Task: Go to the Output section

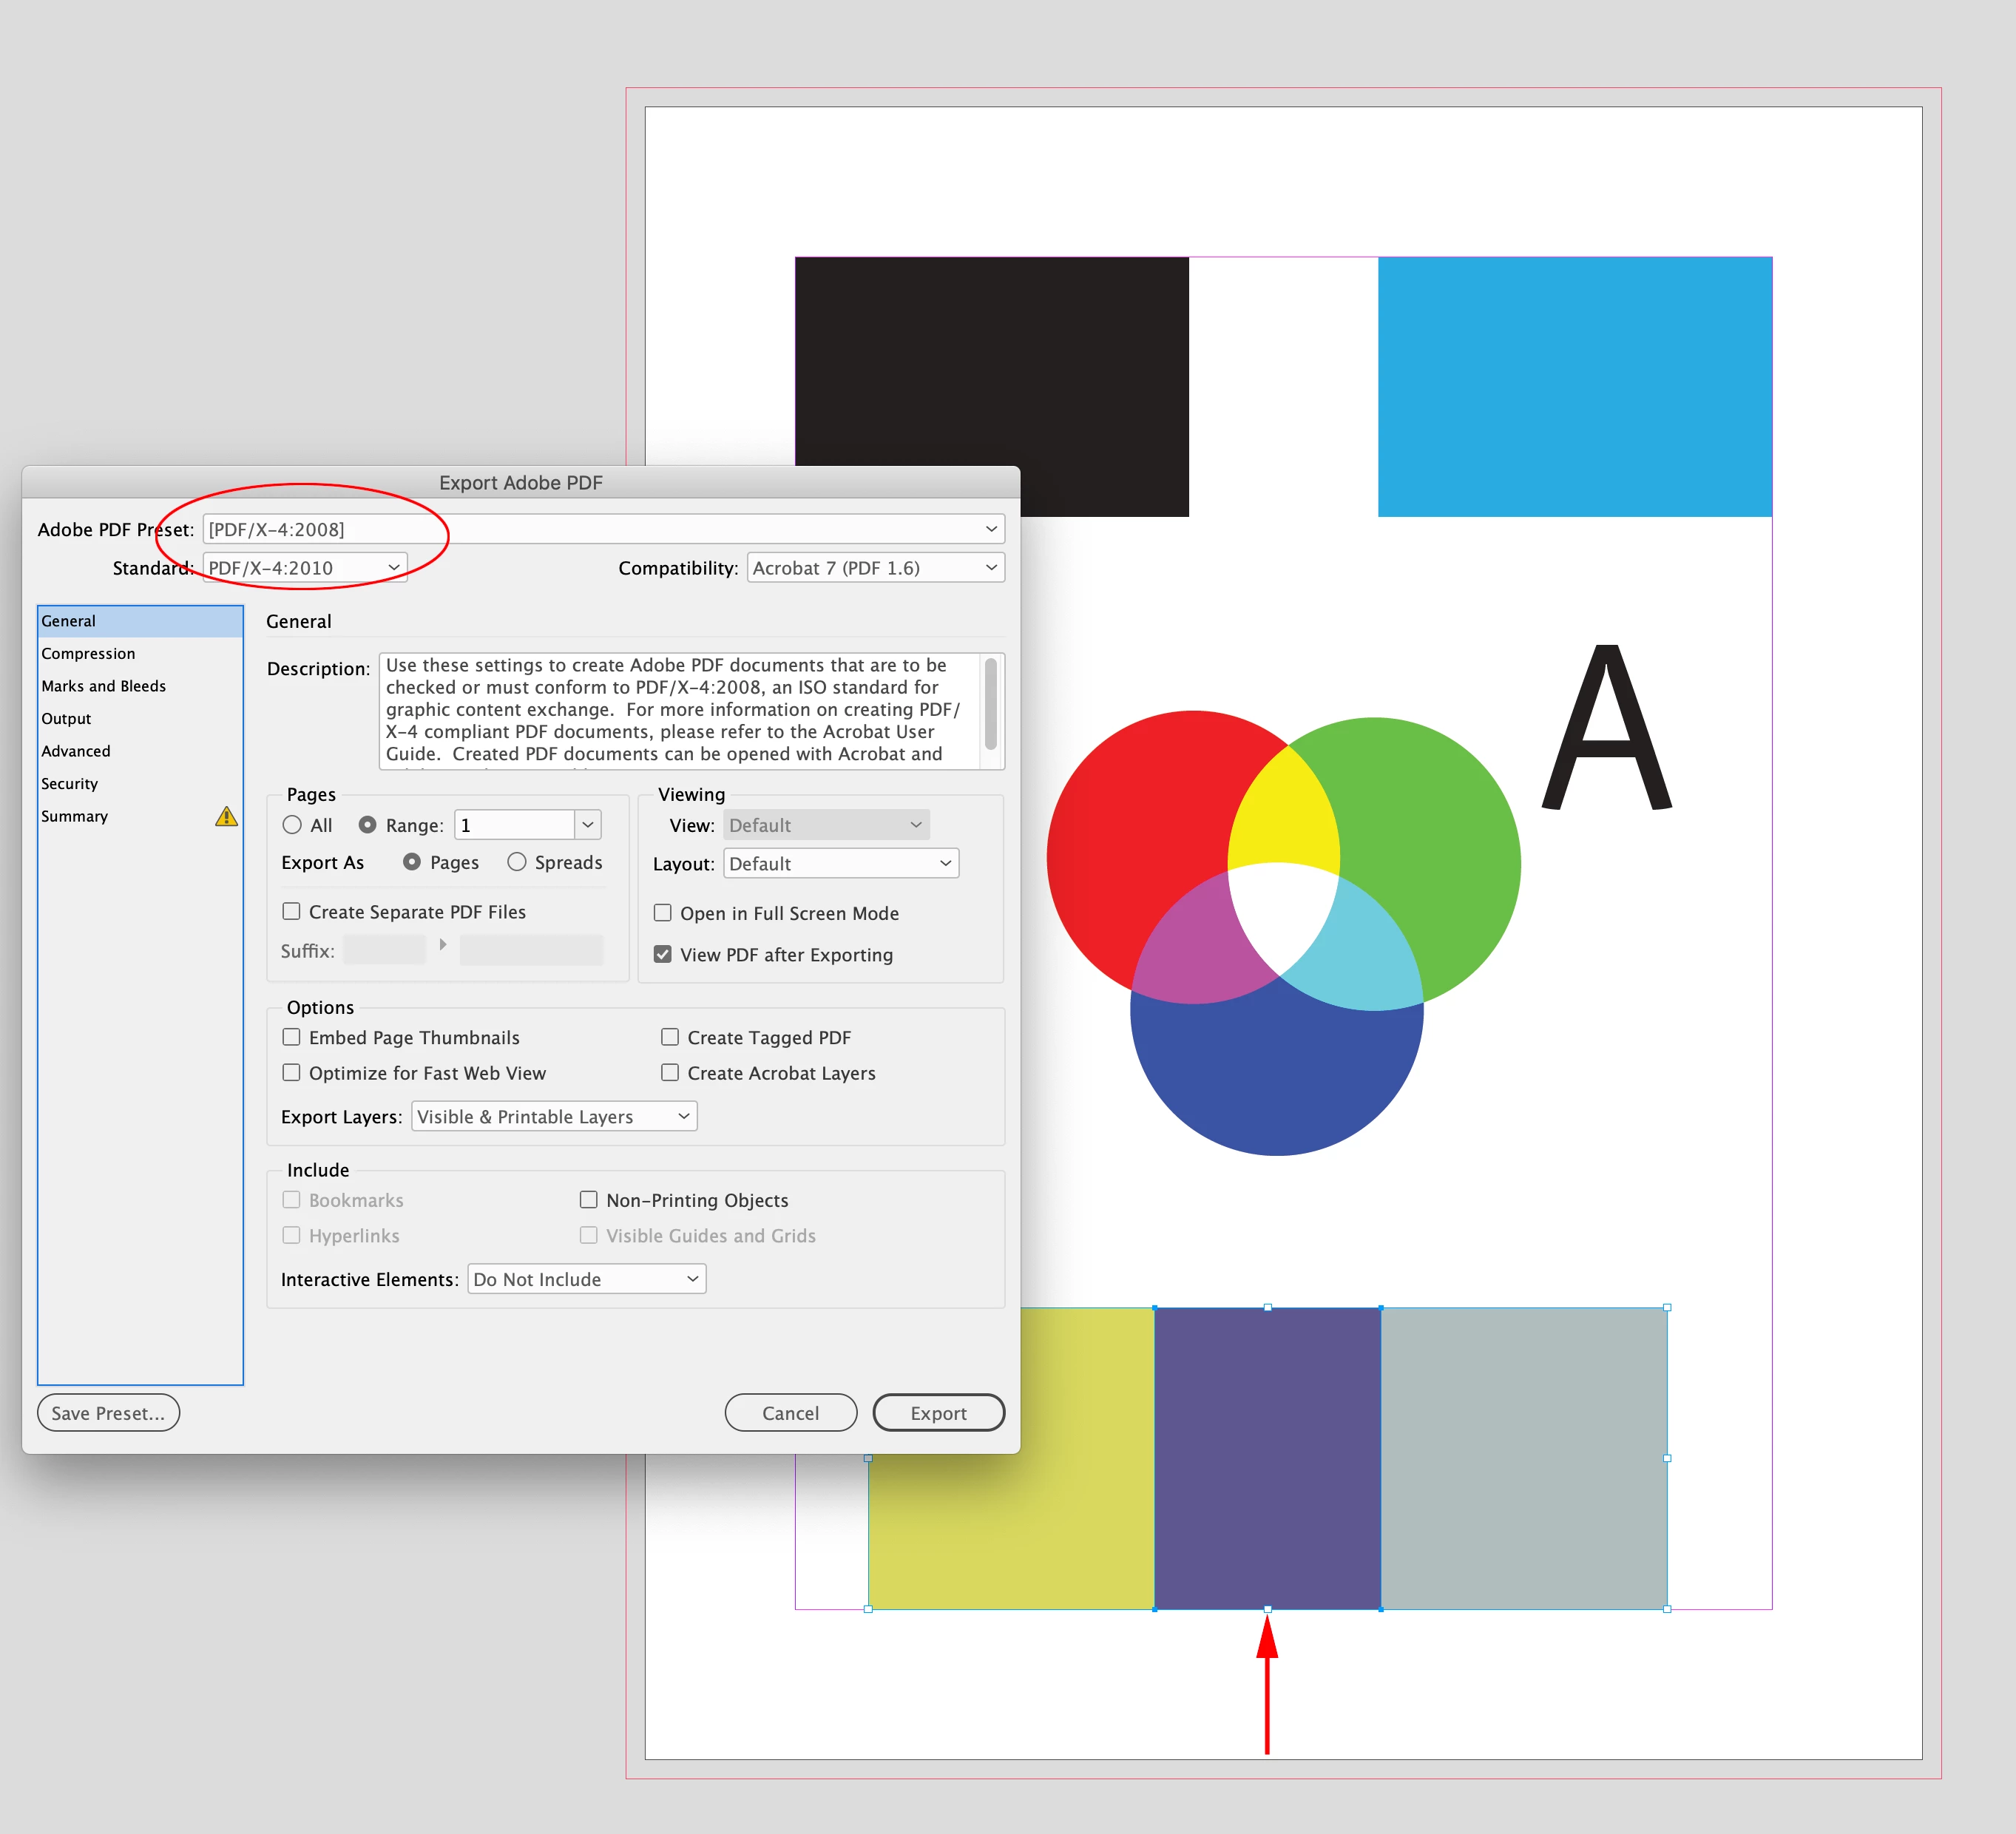Action: pos(66,718)
